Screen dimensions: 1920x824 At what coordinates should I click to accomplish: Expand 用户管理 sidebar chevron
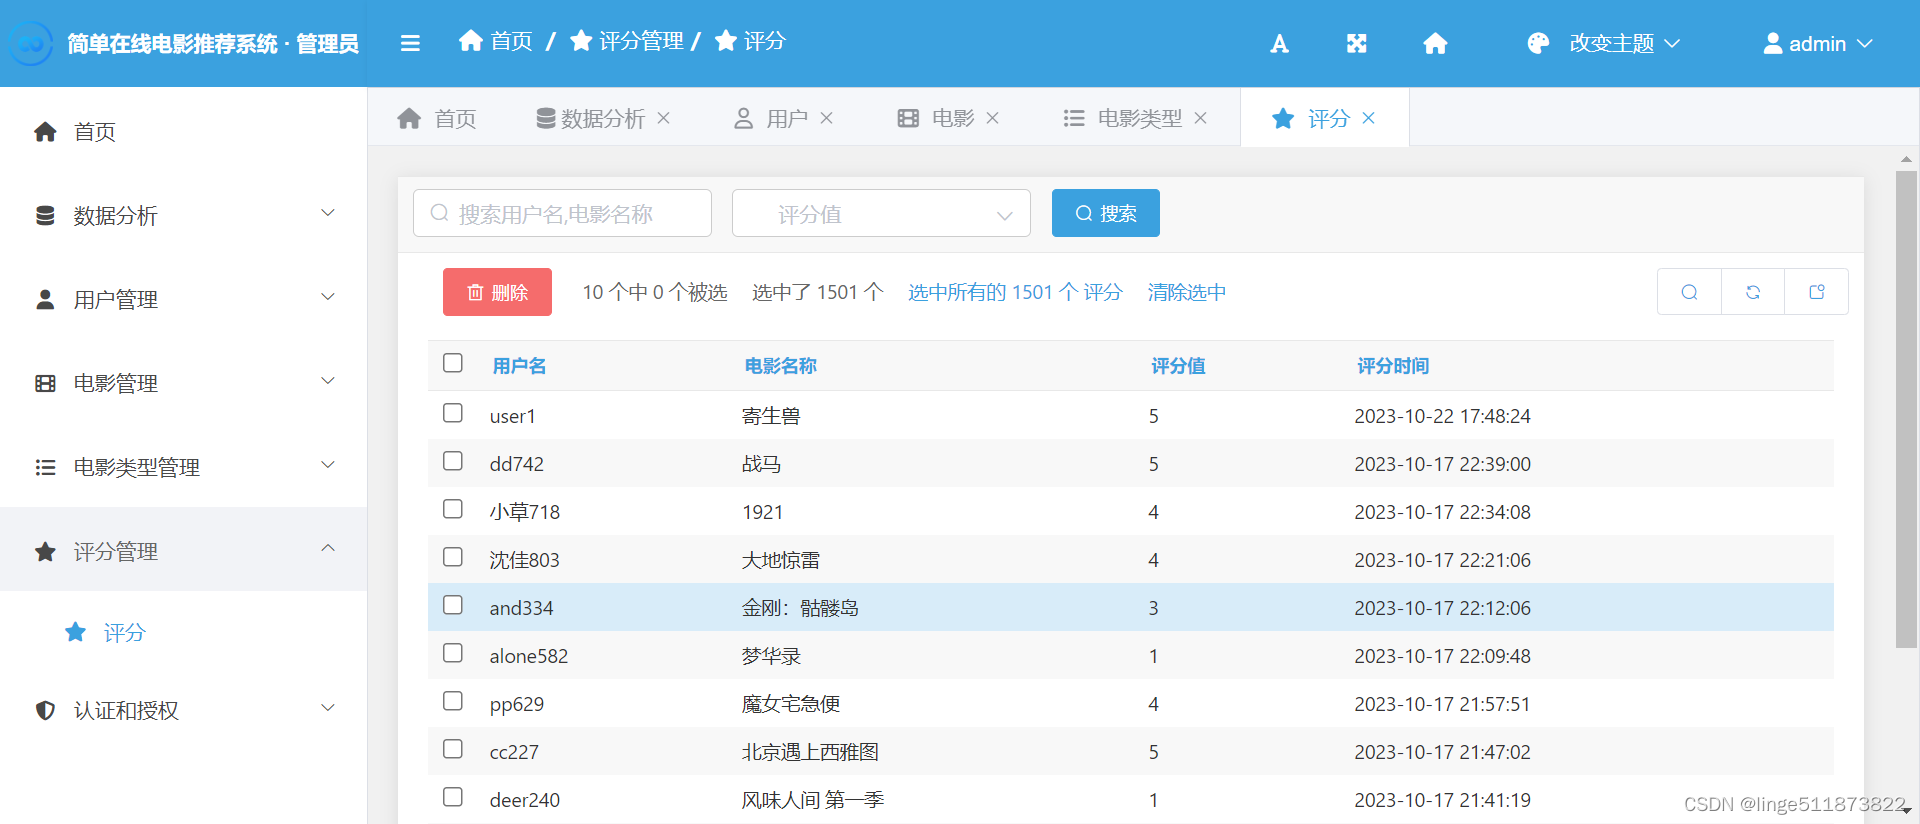(x=328, y=297)
